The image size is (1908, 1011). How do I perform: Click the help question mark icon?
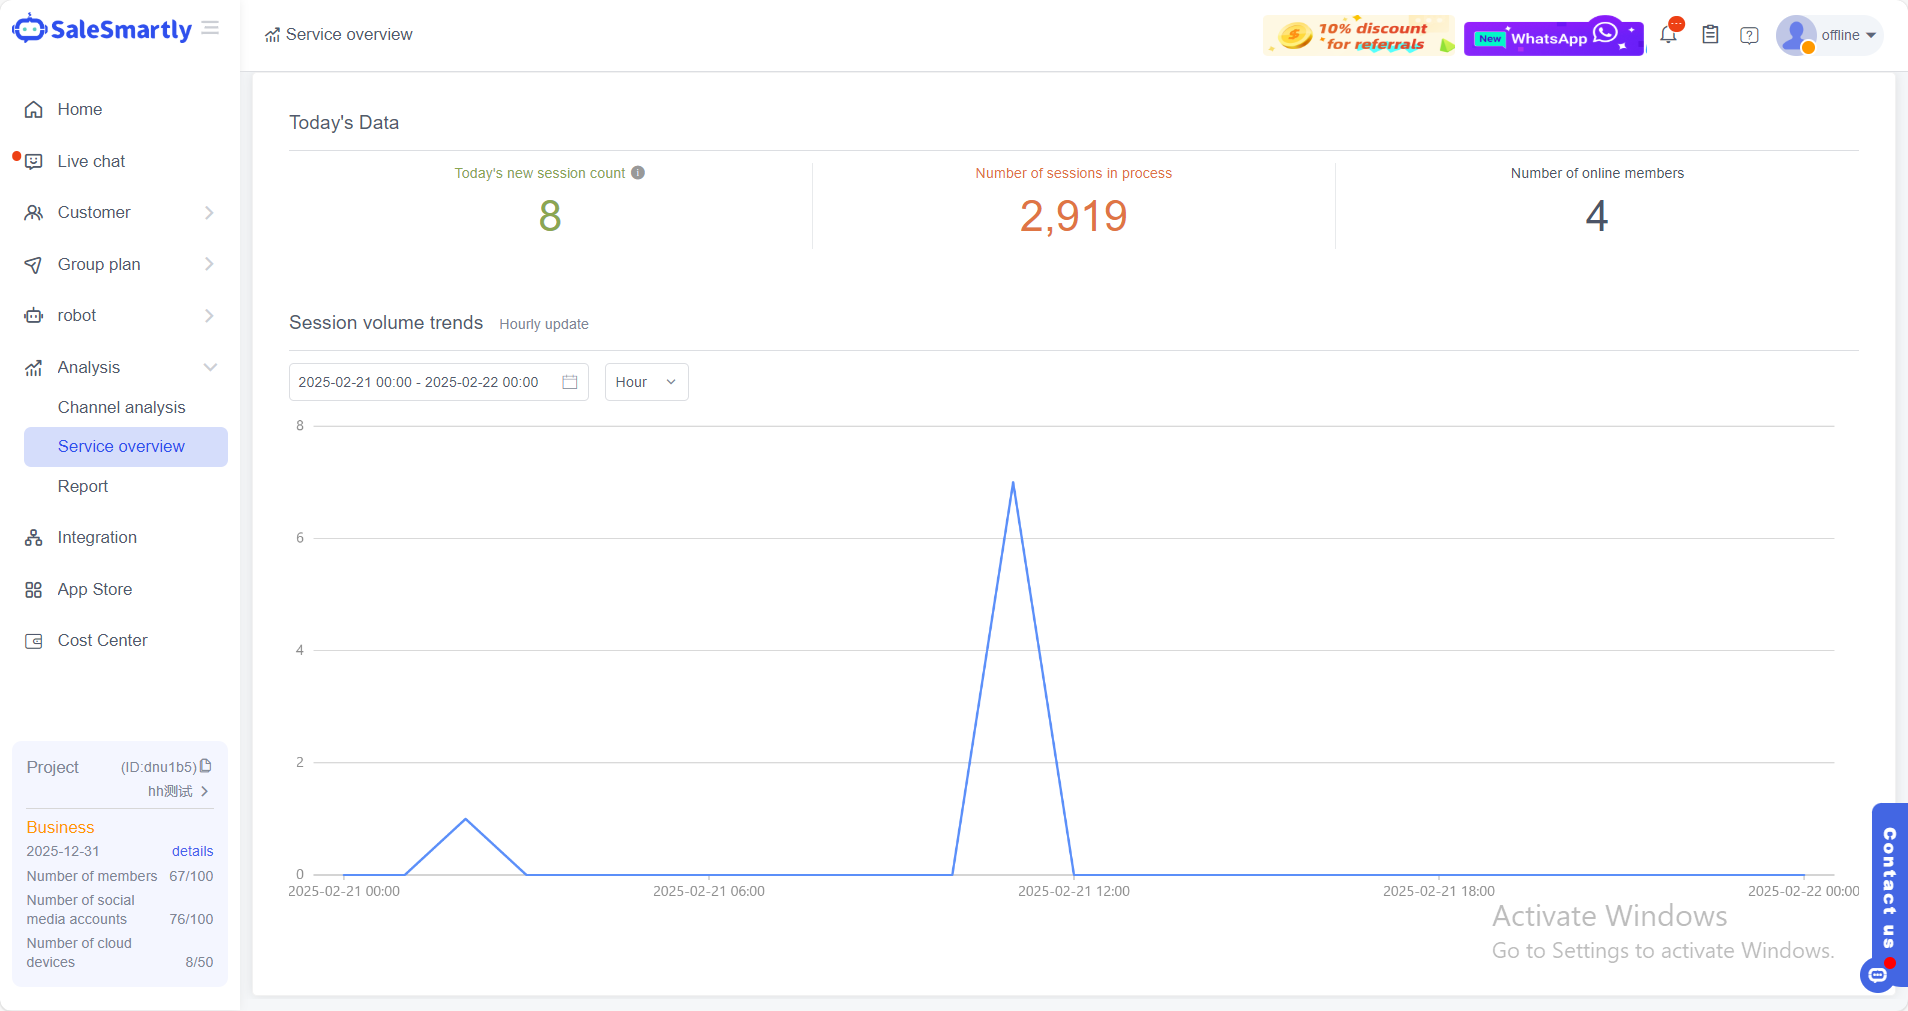1749,35
